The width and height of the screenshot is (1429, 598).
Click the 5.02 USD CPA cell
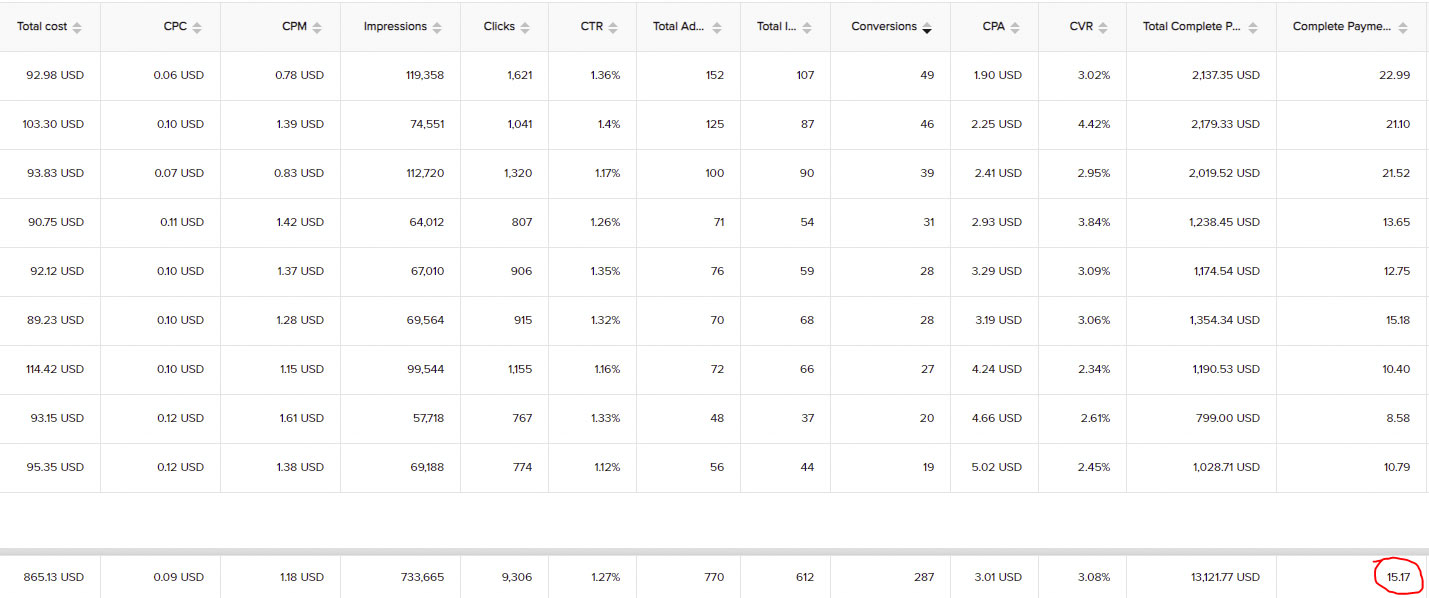(997, 467)
